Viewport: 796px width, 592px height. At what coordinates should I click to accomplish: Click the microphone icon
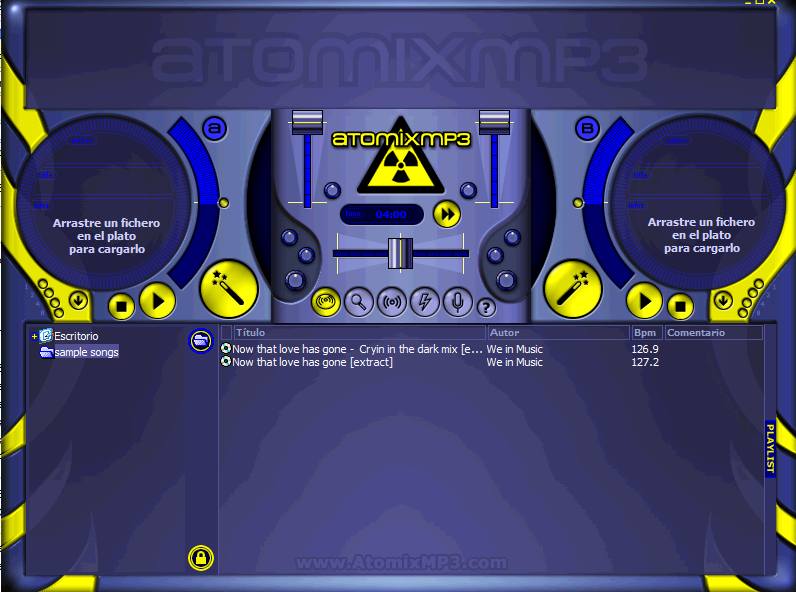pos(457,302)
